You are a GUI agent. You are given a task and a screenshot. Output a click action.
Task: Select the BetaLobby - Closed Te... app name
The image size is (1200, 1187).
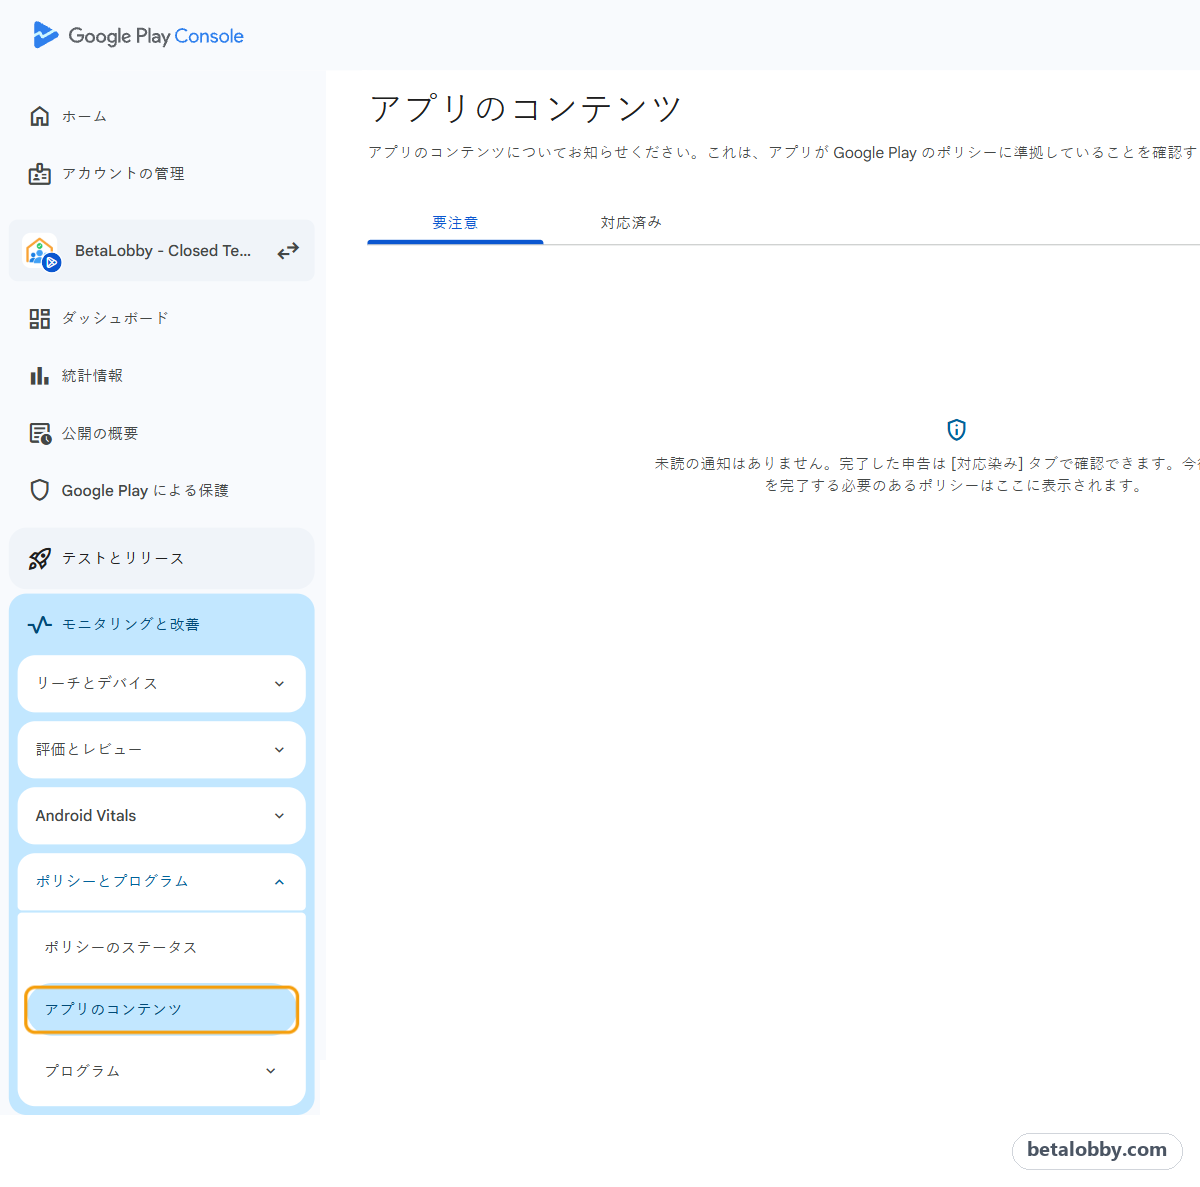(x=163, y=251)
